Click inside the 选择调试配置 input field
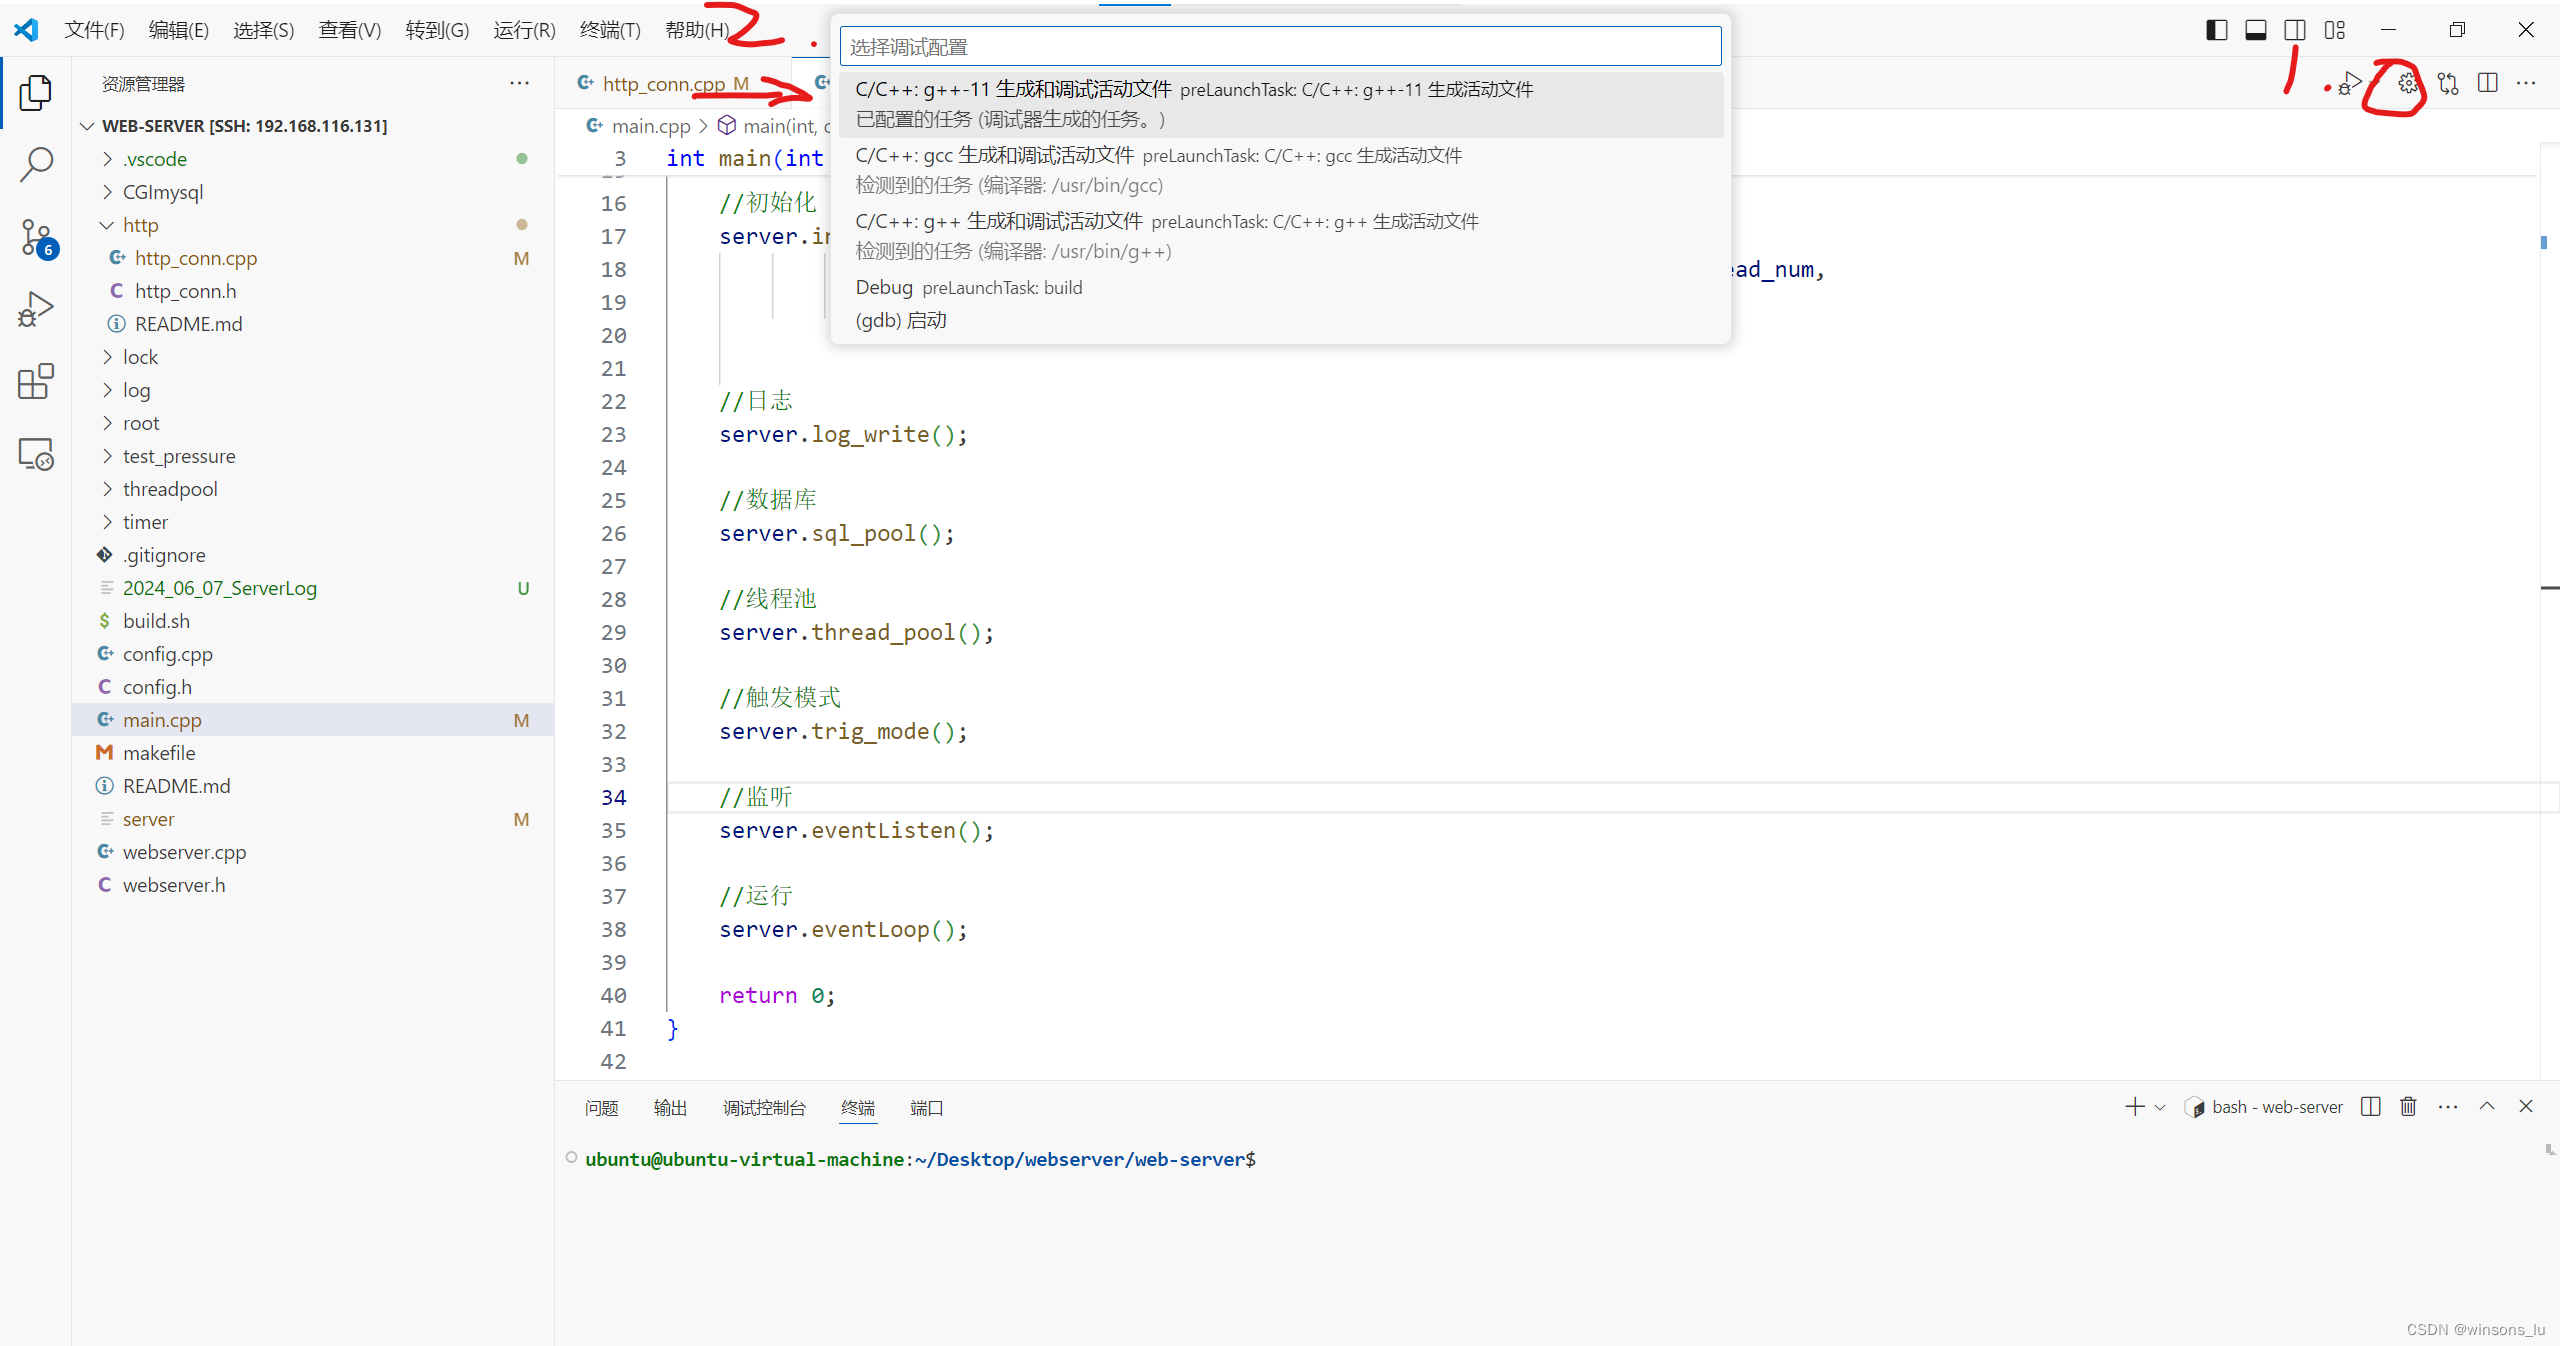The width and height of the screenshot is (2560, 1346). [x=1280, y=46]
